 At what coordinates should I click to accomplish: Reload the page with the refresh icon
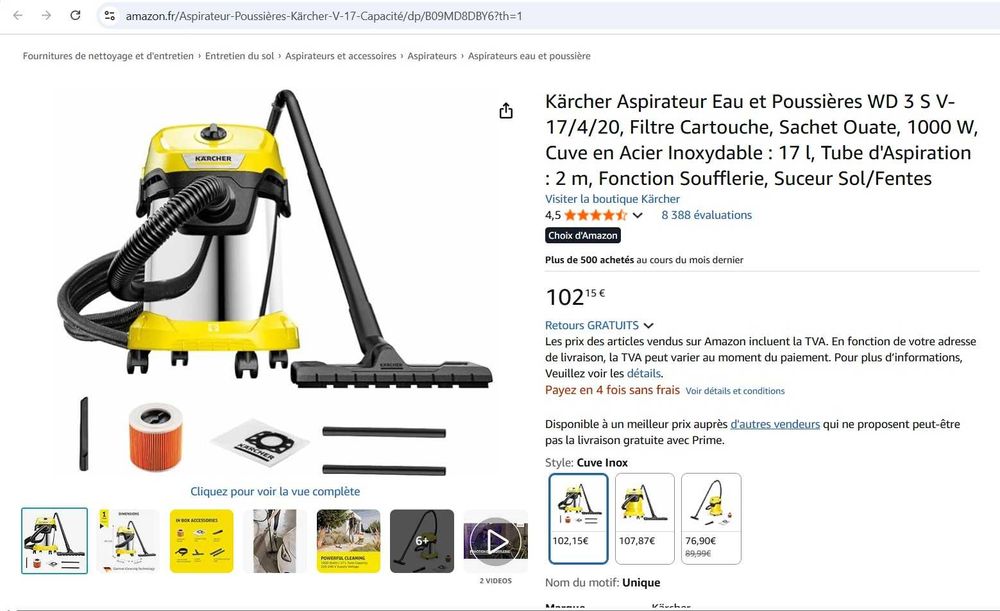[75, 15]
